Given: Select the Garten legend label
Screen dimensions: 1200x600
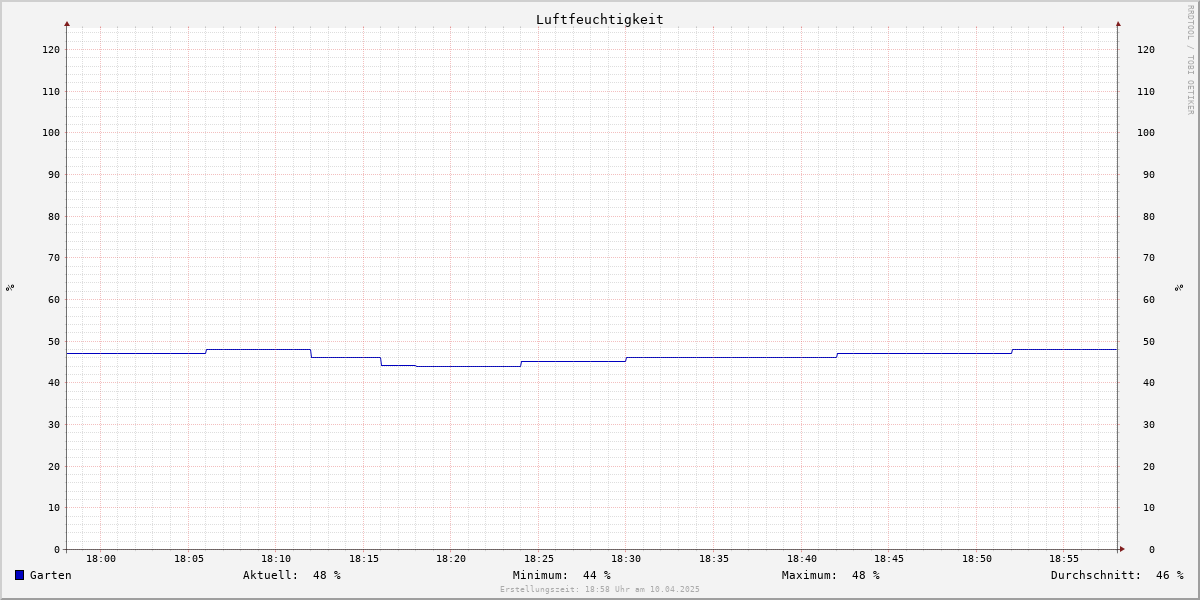Looking at the screenshot, I should pyautogui.click(x=51, y=575).
